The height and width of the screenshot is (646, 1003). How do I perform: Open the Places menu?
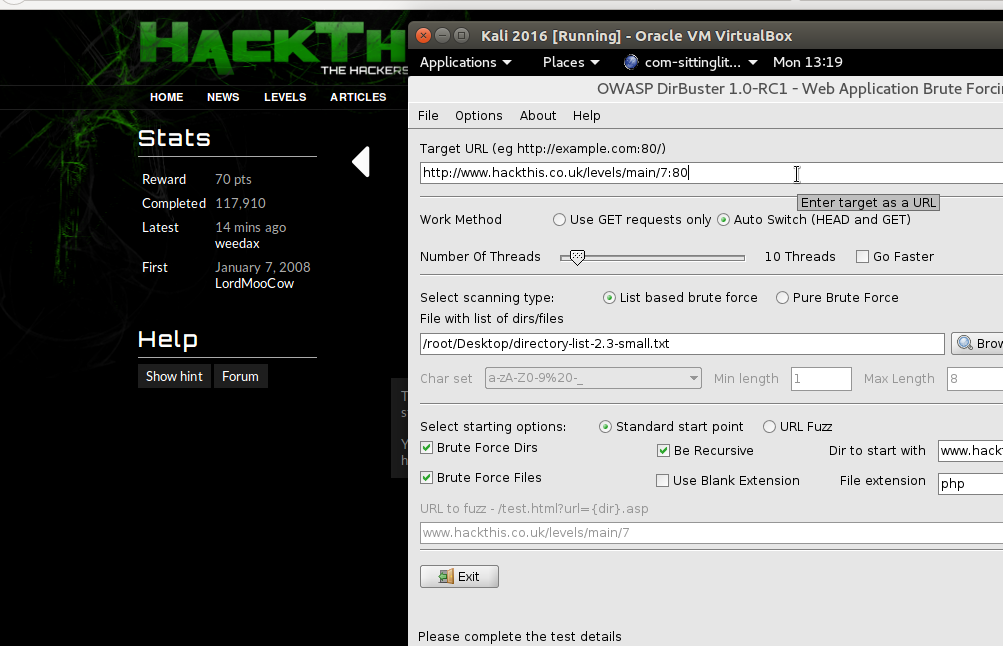point(571,62)
